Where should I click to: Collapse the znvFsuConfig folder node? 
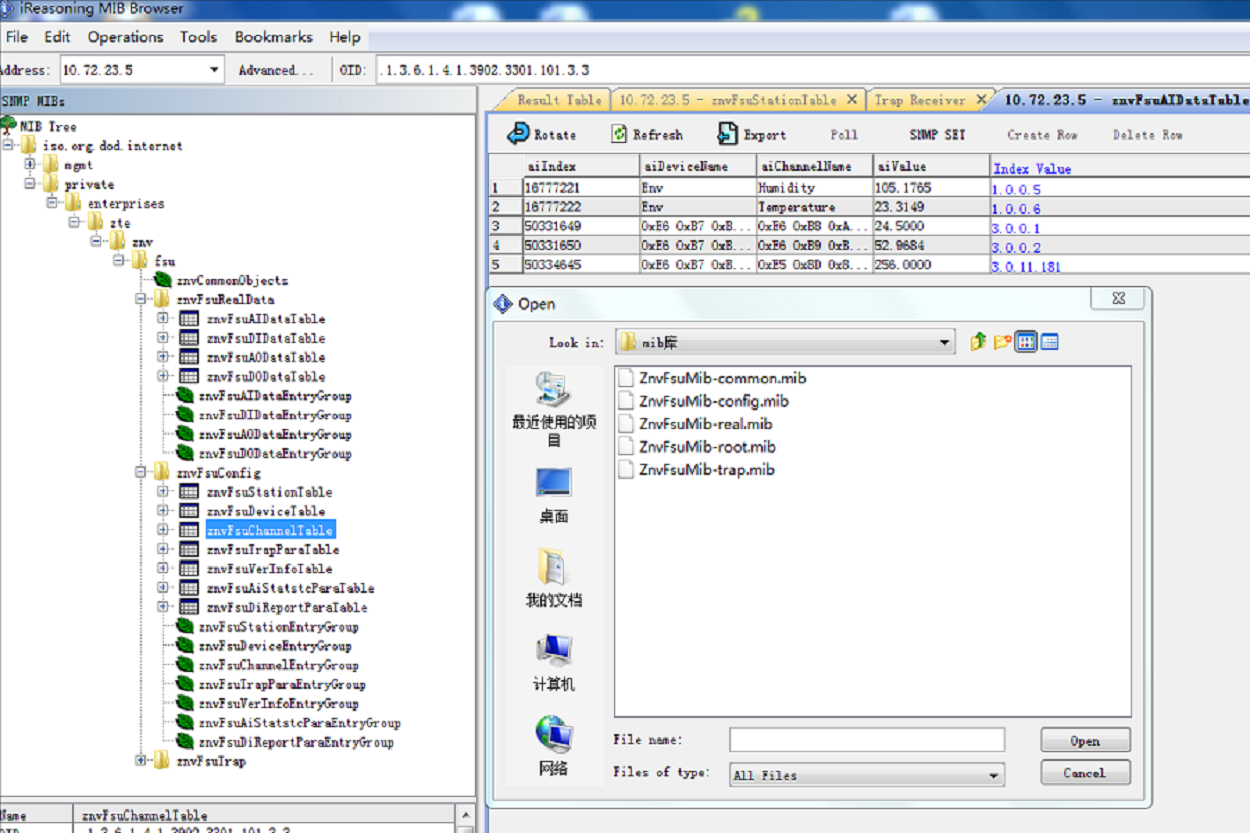pos(141,472)
